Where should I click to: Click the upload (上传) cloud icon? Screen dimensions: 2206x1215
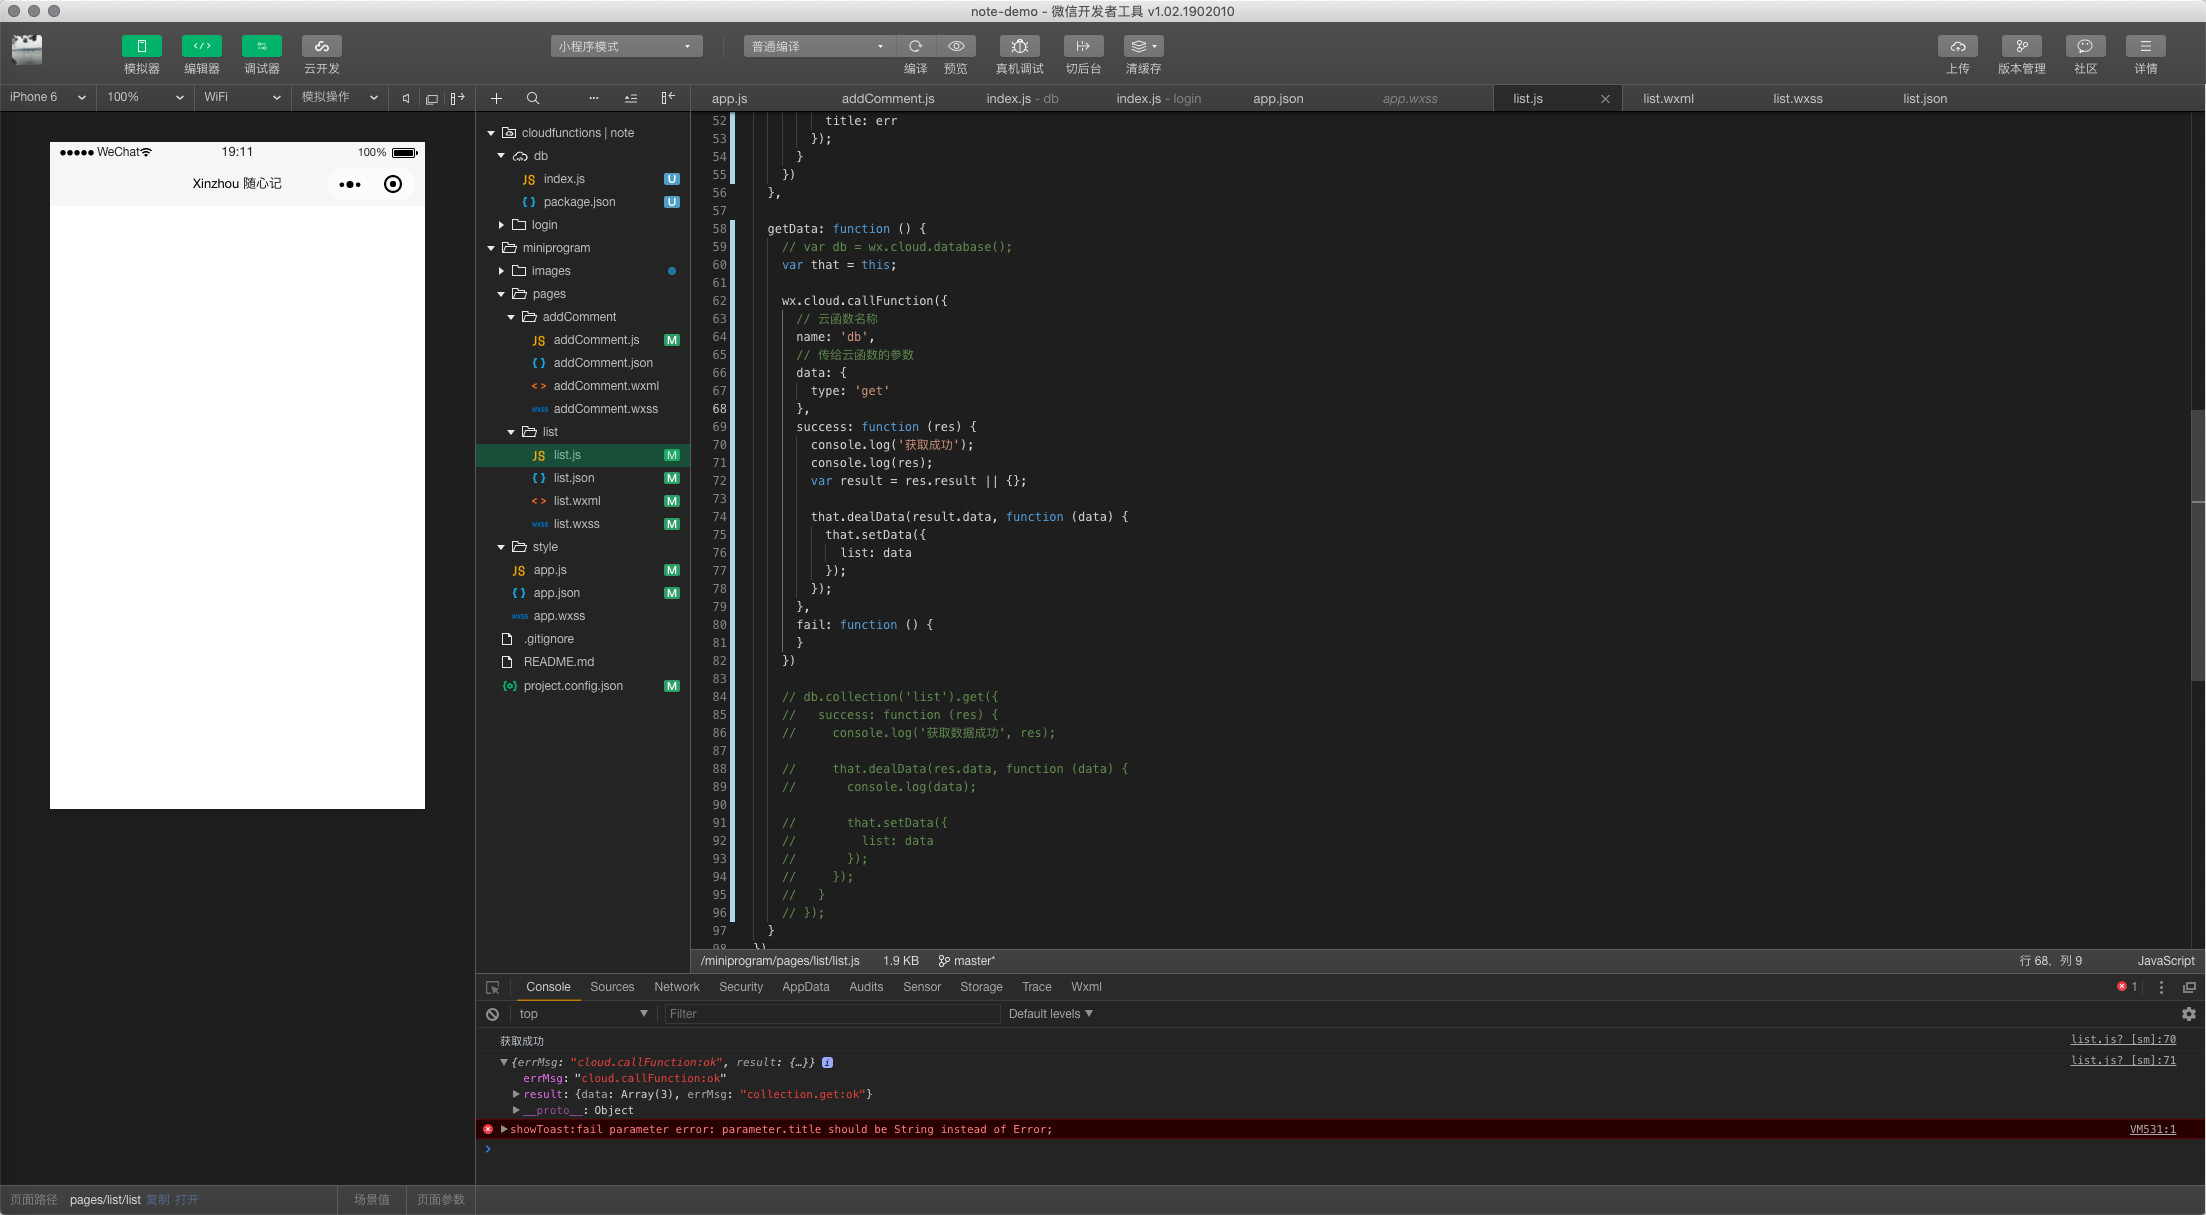coord(1957,46)
